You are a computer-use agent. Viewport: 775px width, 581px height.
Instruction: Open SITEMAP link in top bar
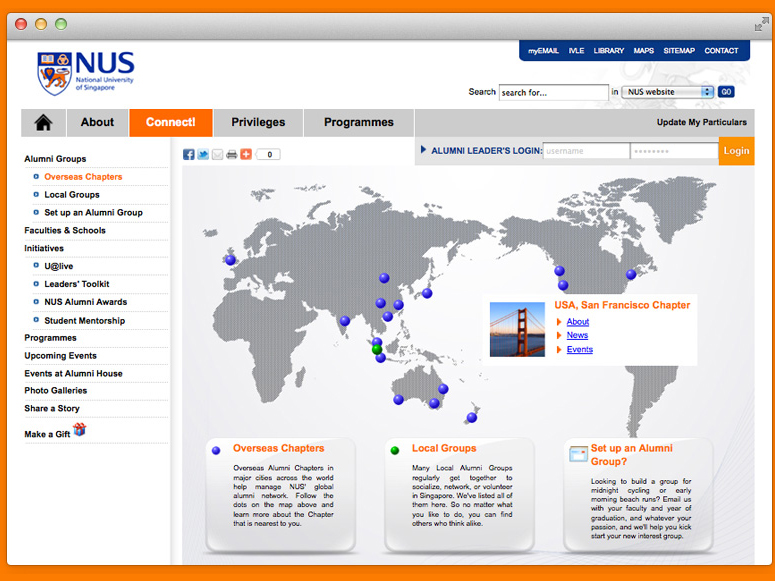[x=679, y=50]
